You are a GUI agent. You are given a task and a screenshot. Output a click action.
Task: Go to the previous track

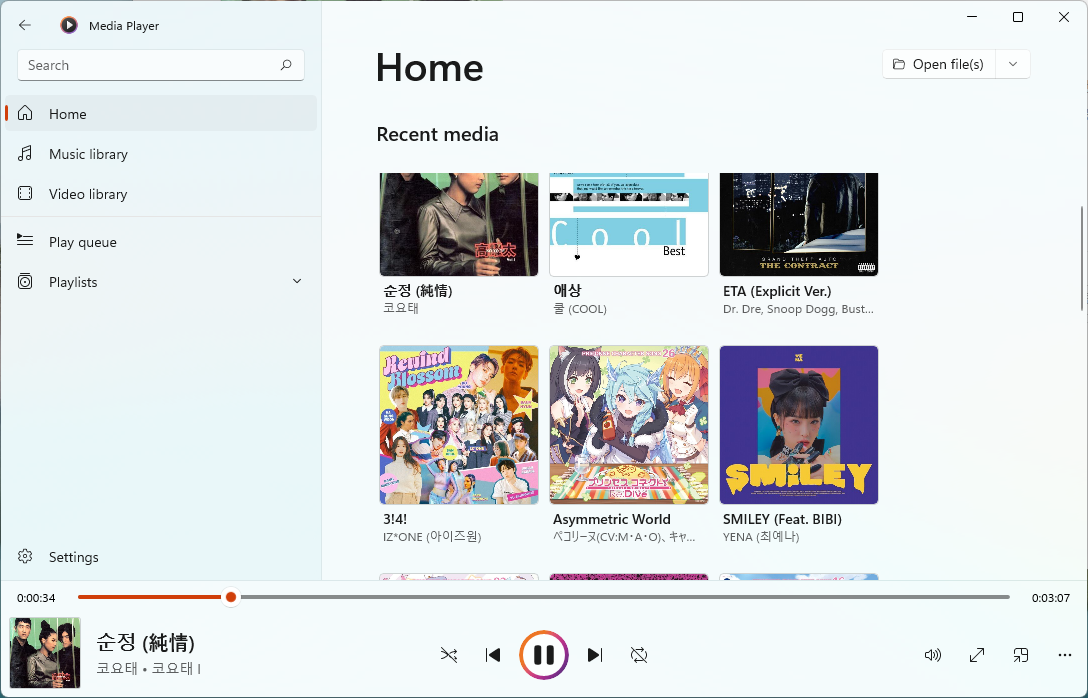493,655
